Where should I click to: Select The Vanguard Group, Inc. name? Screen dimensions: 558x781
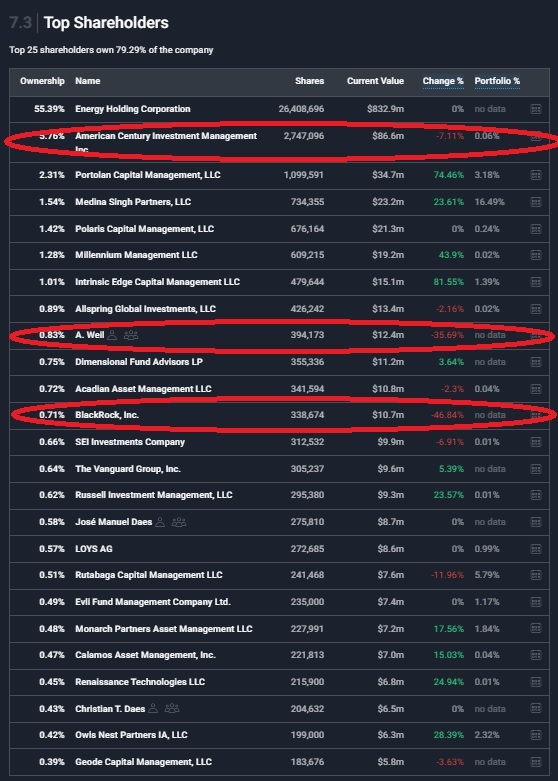(128, 469)
